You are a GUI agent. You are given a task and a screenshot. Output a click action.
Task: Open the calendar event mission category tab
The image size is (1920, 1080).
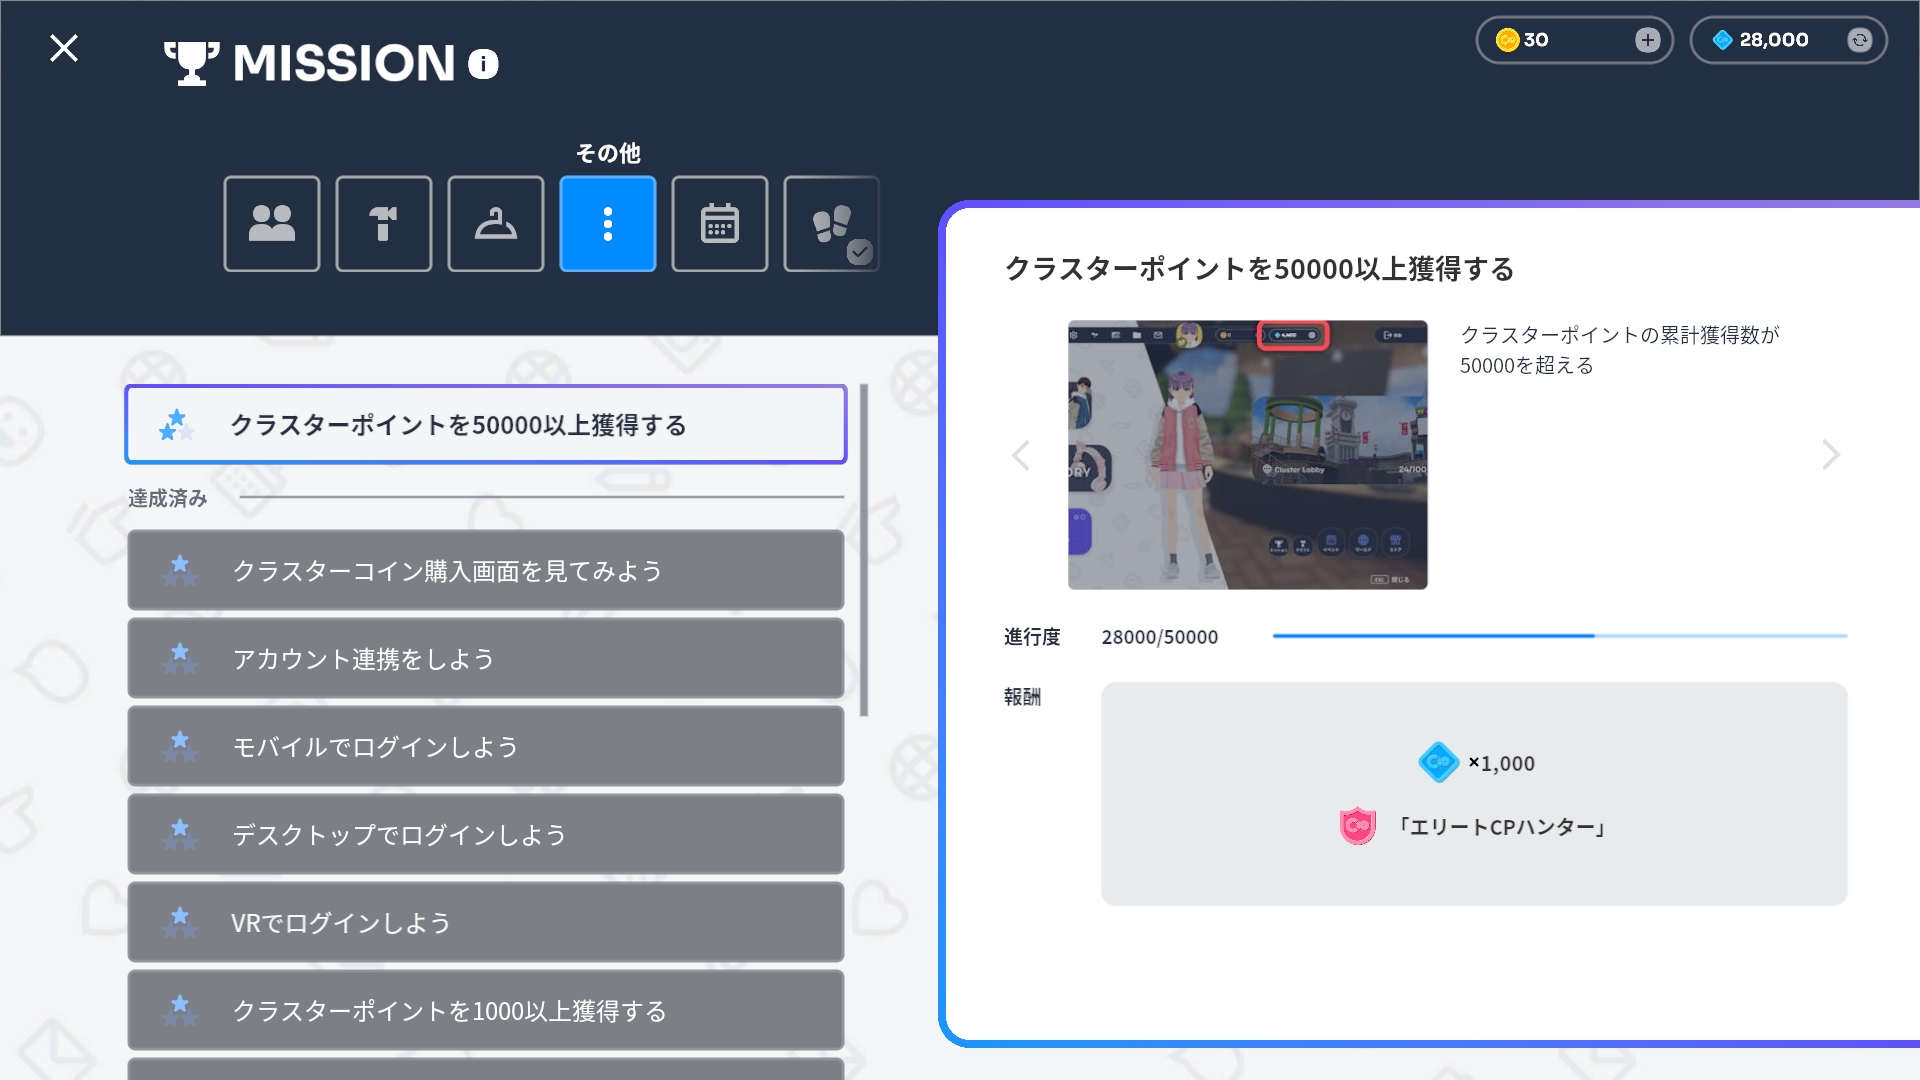[720, 224]
